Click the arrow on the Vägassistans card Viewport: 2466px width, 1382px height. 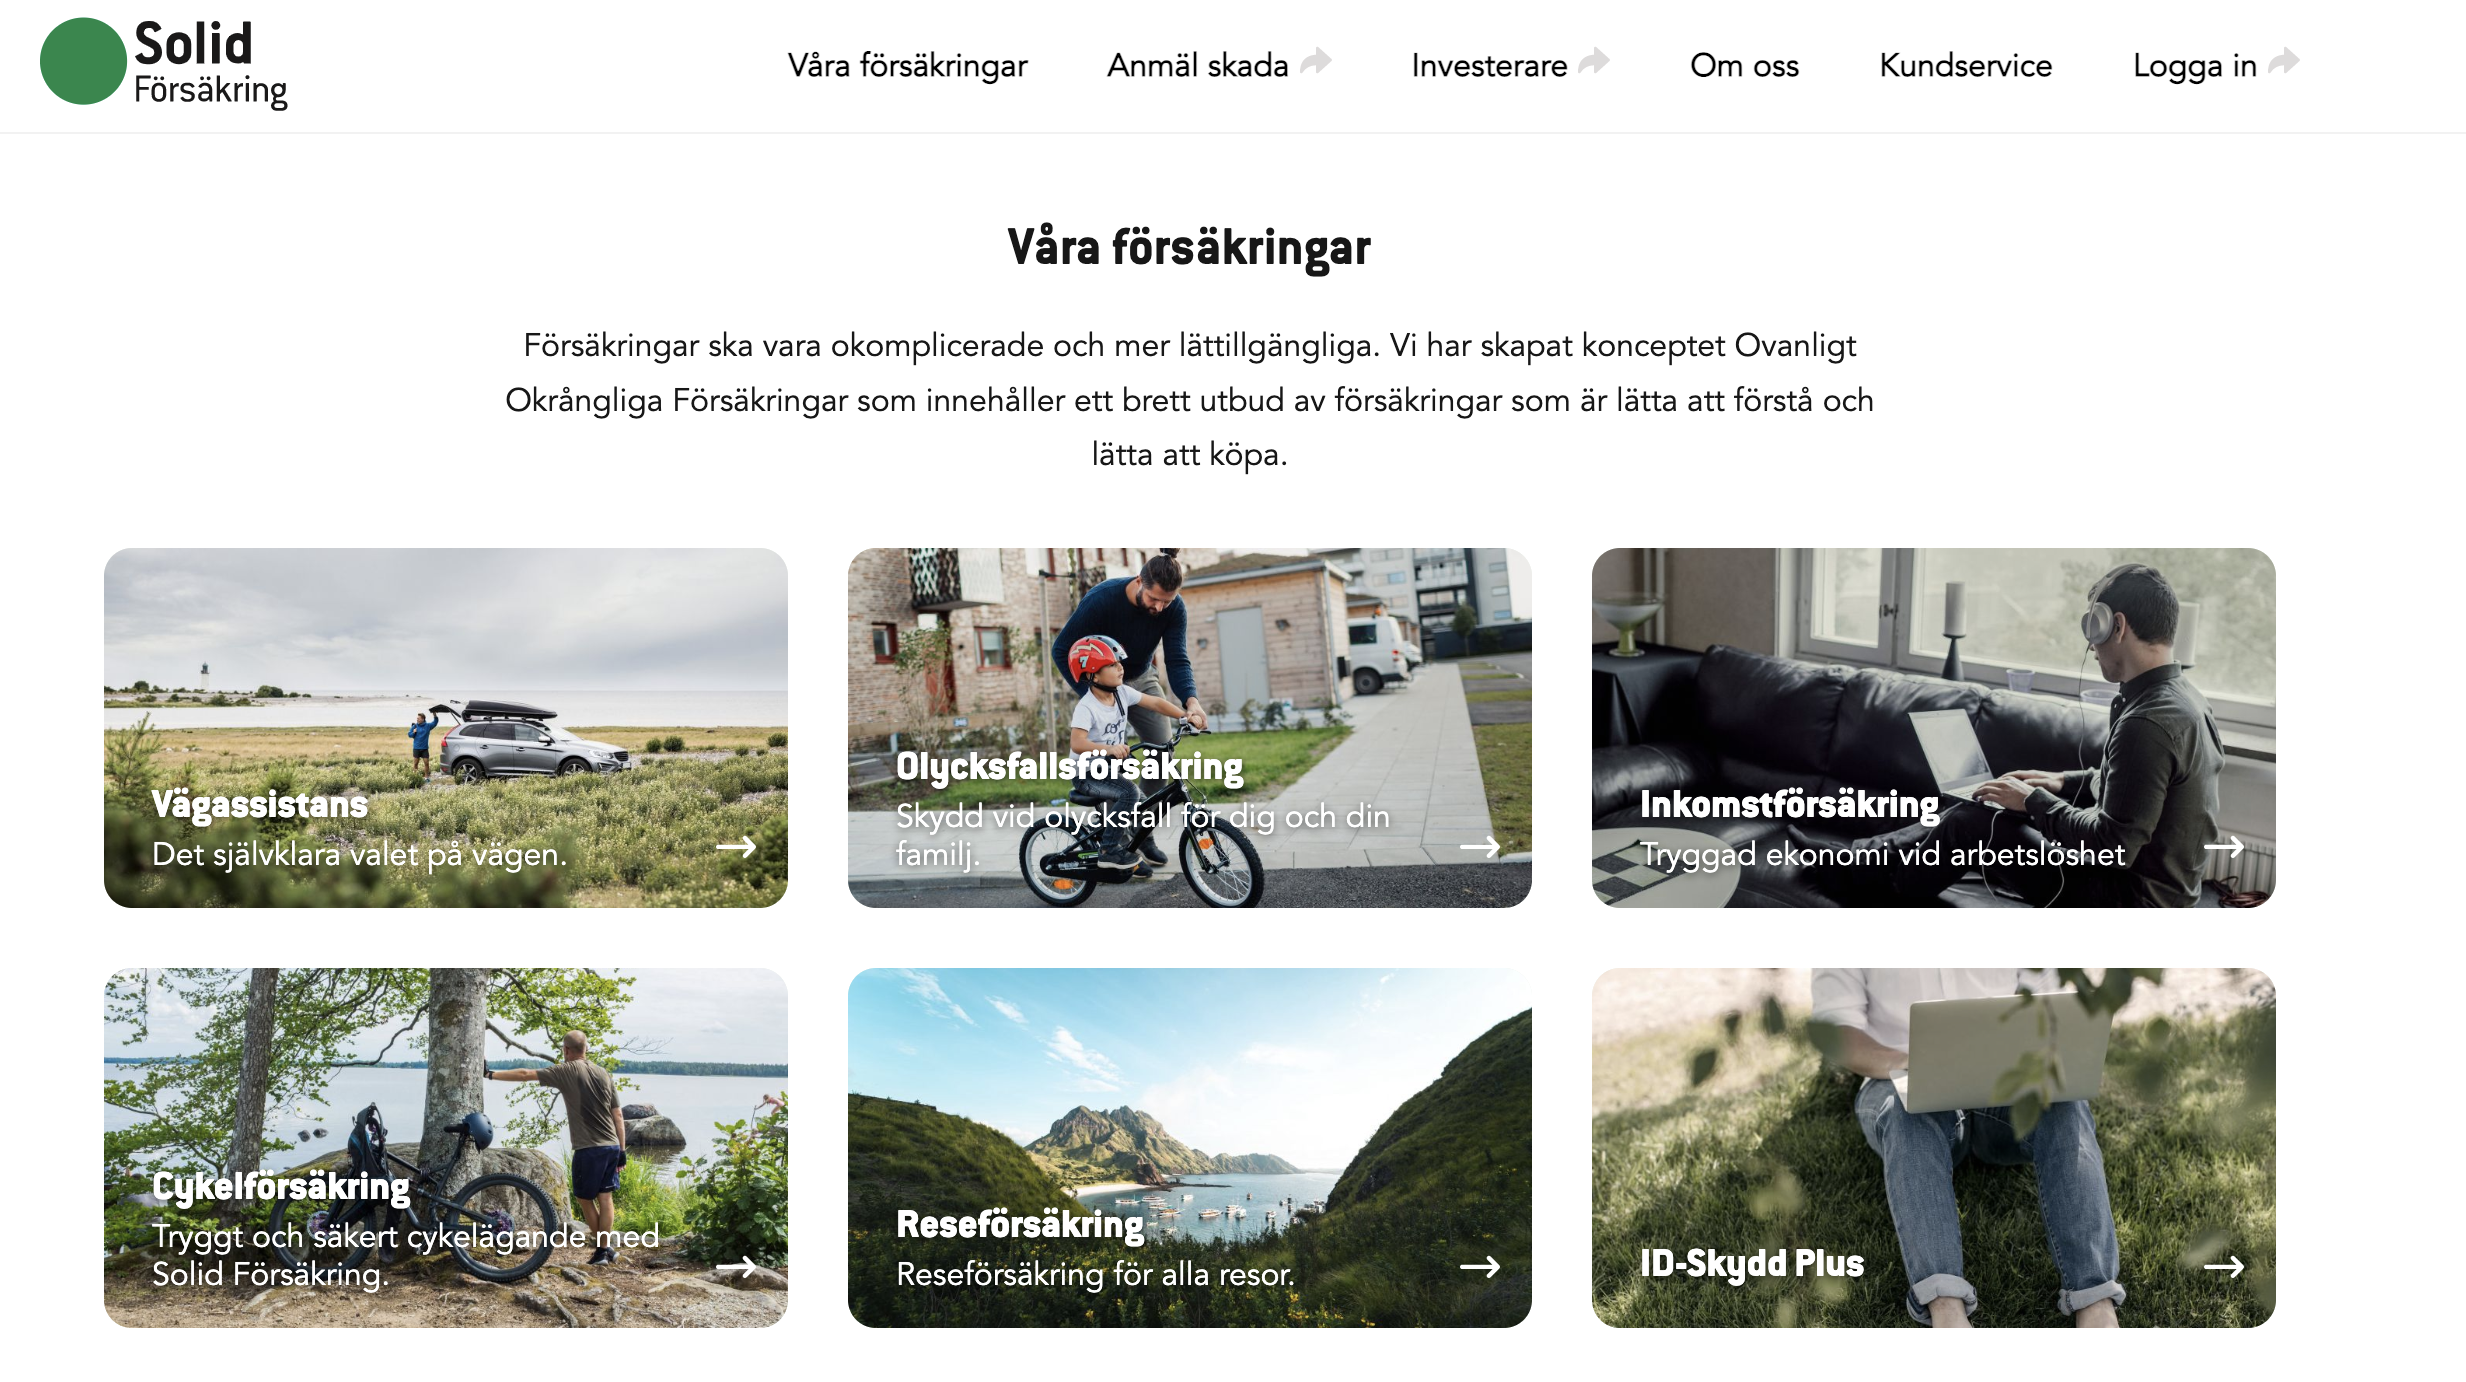736,847
